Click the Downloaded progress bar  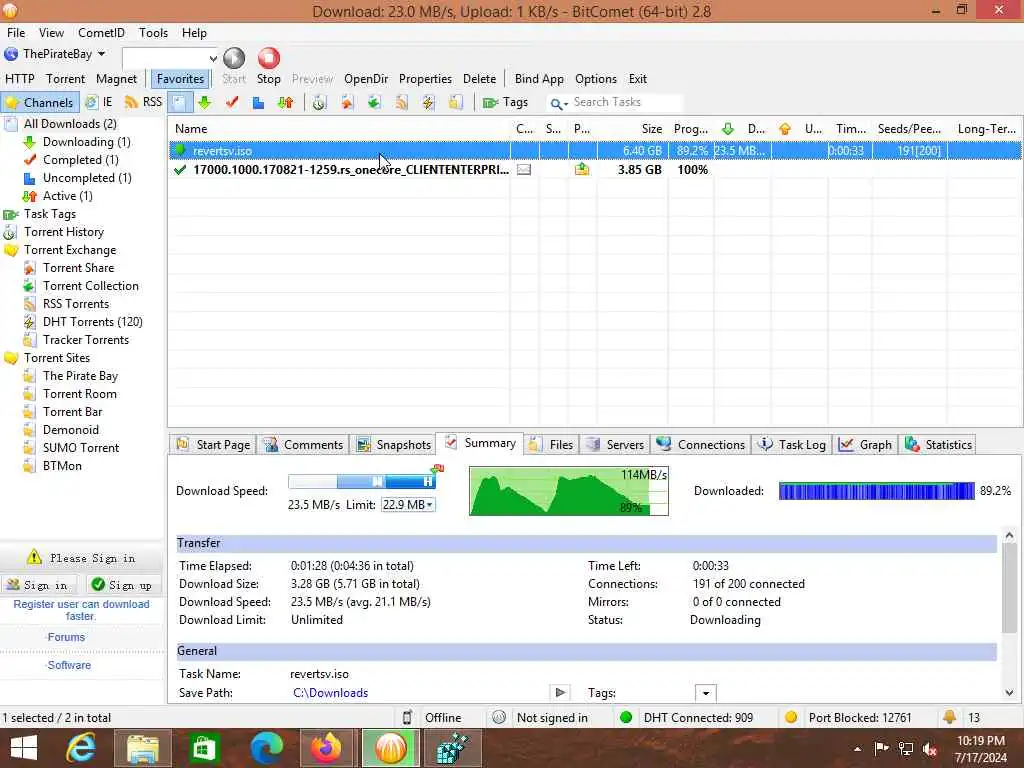click(876, 491)
